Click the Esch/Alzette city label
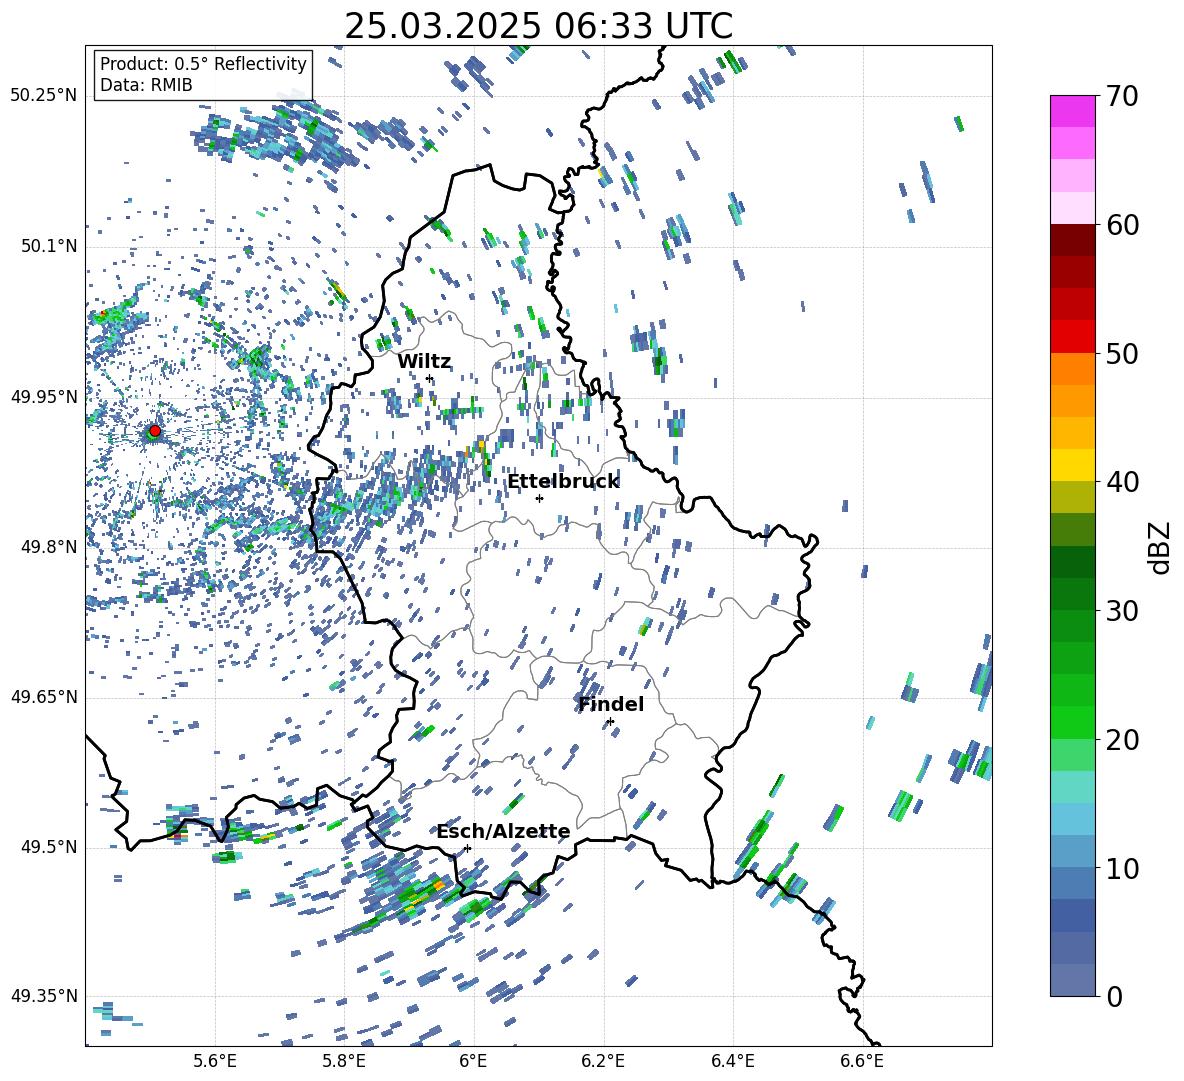The height and width of the screenshot is (1081, 1184). 503,832
